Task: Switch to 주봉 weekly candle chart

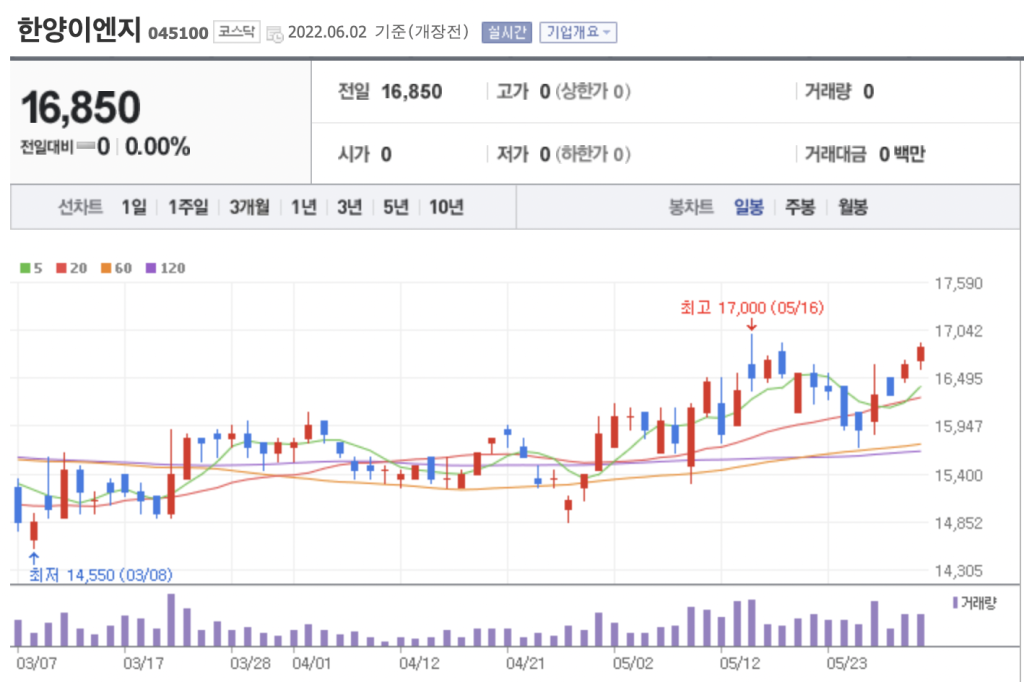Action: (800, 208)
